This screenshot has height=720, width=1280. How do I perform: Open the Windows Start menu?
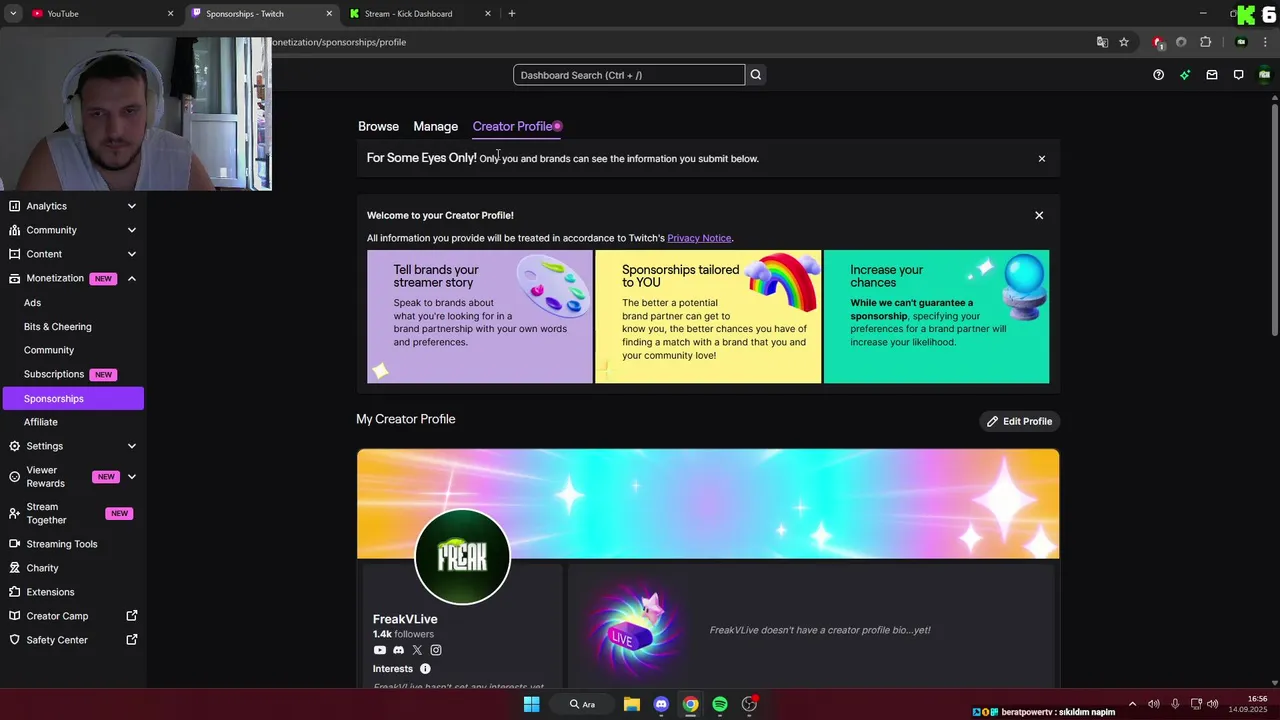(532, 704)
